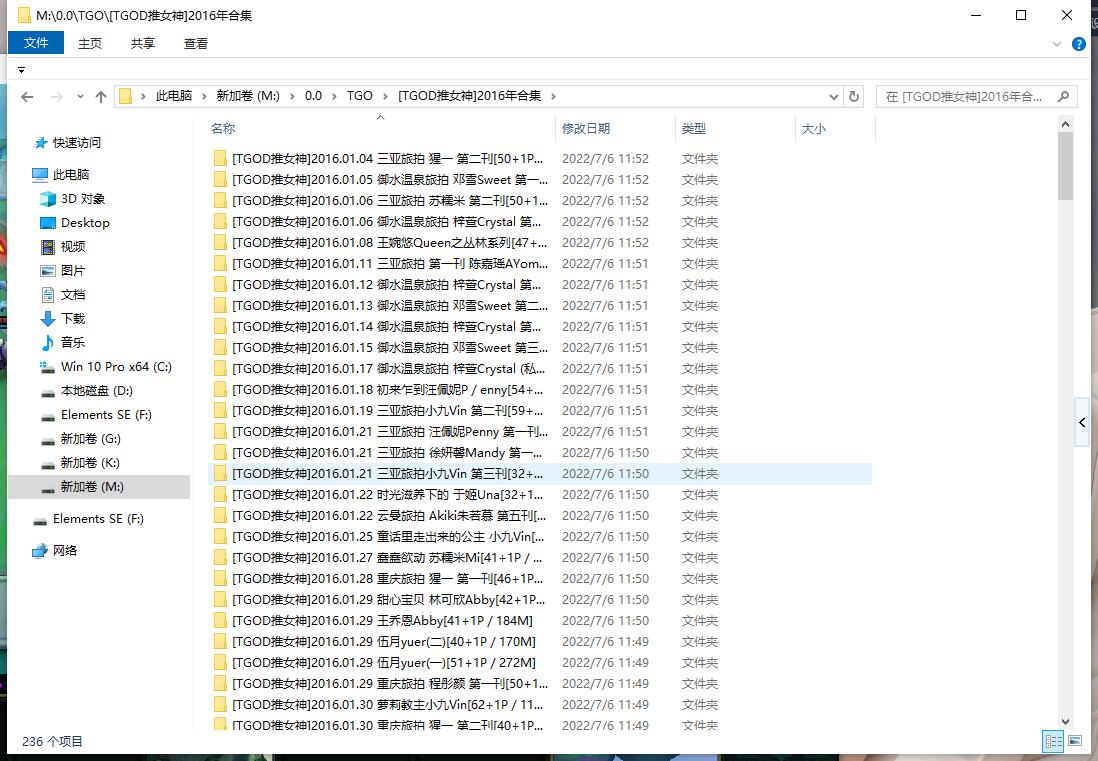The height and width of the screenshot is (761, 1098).
Task: Go up one folder level with up arrow
Action: 101,97
